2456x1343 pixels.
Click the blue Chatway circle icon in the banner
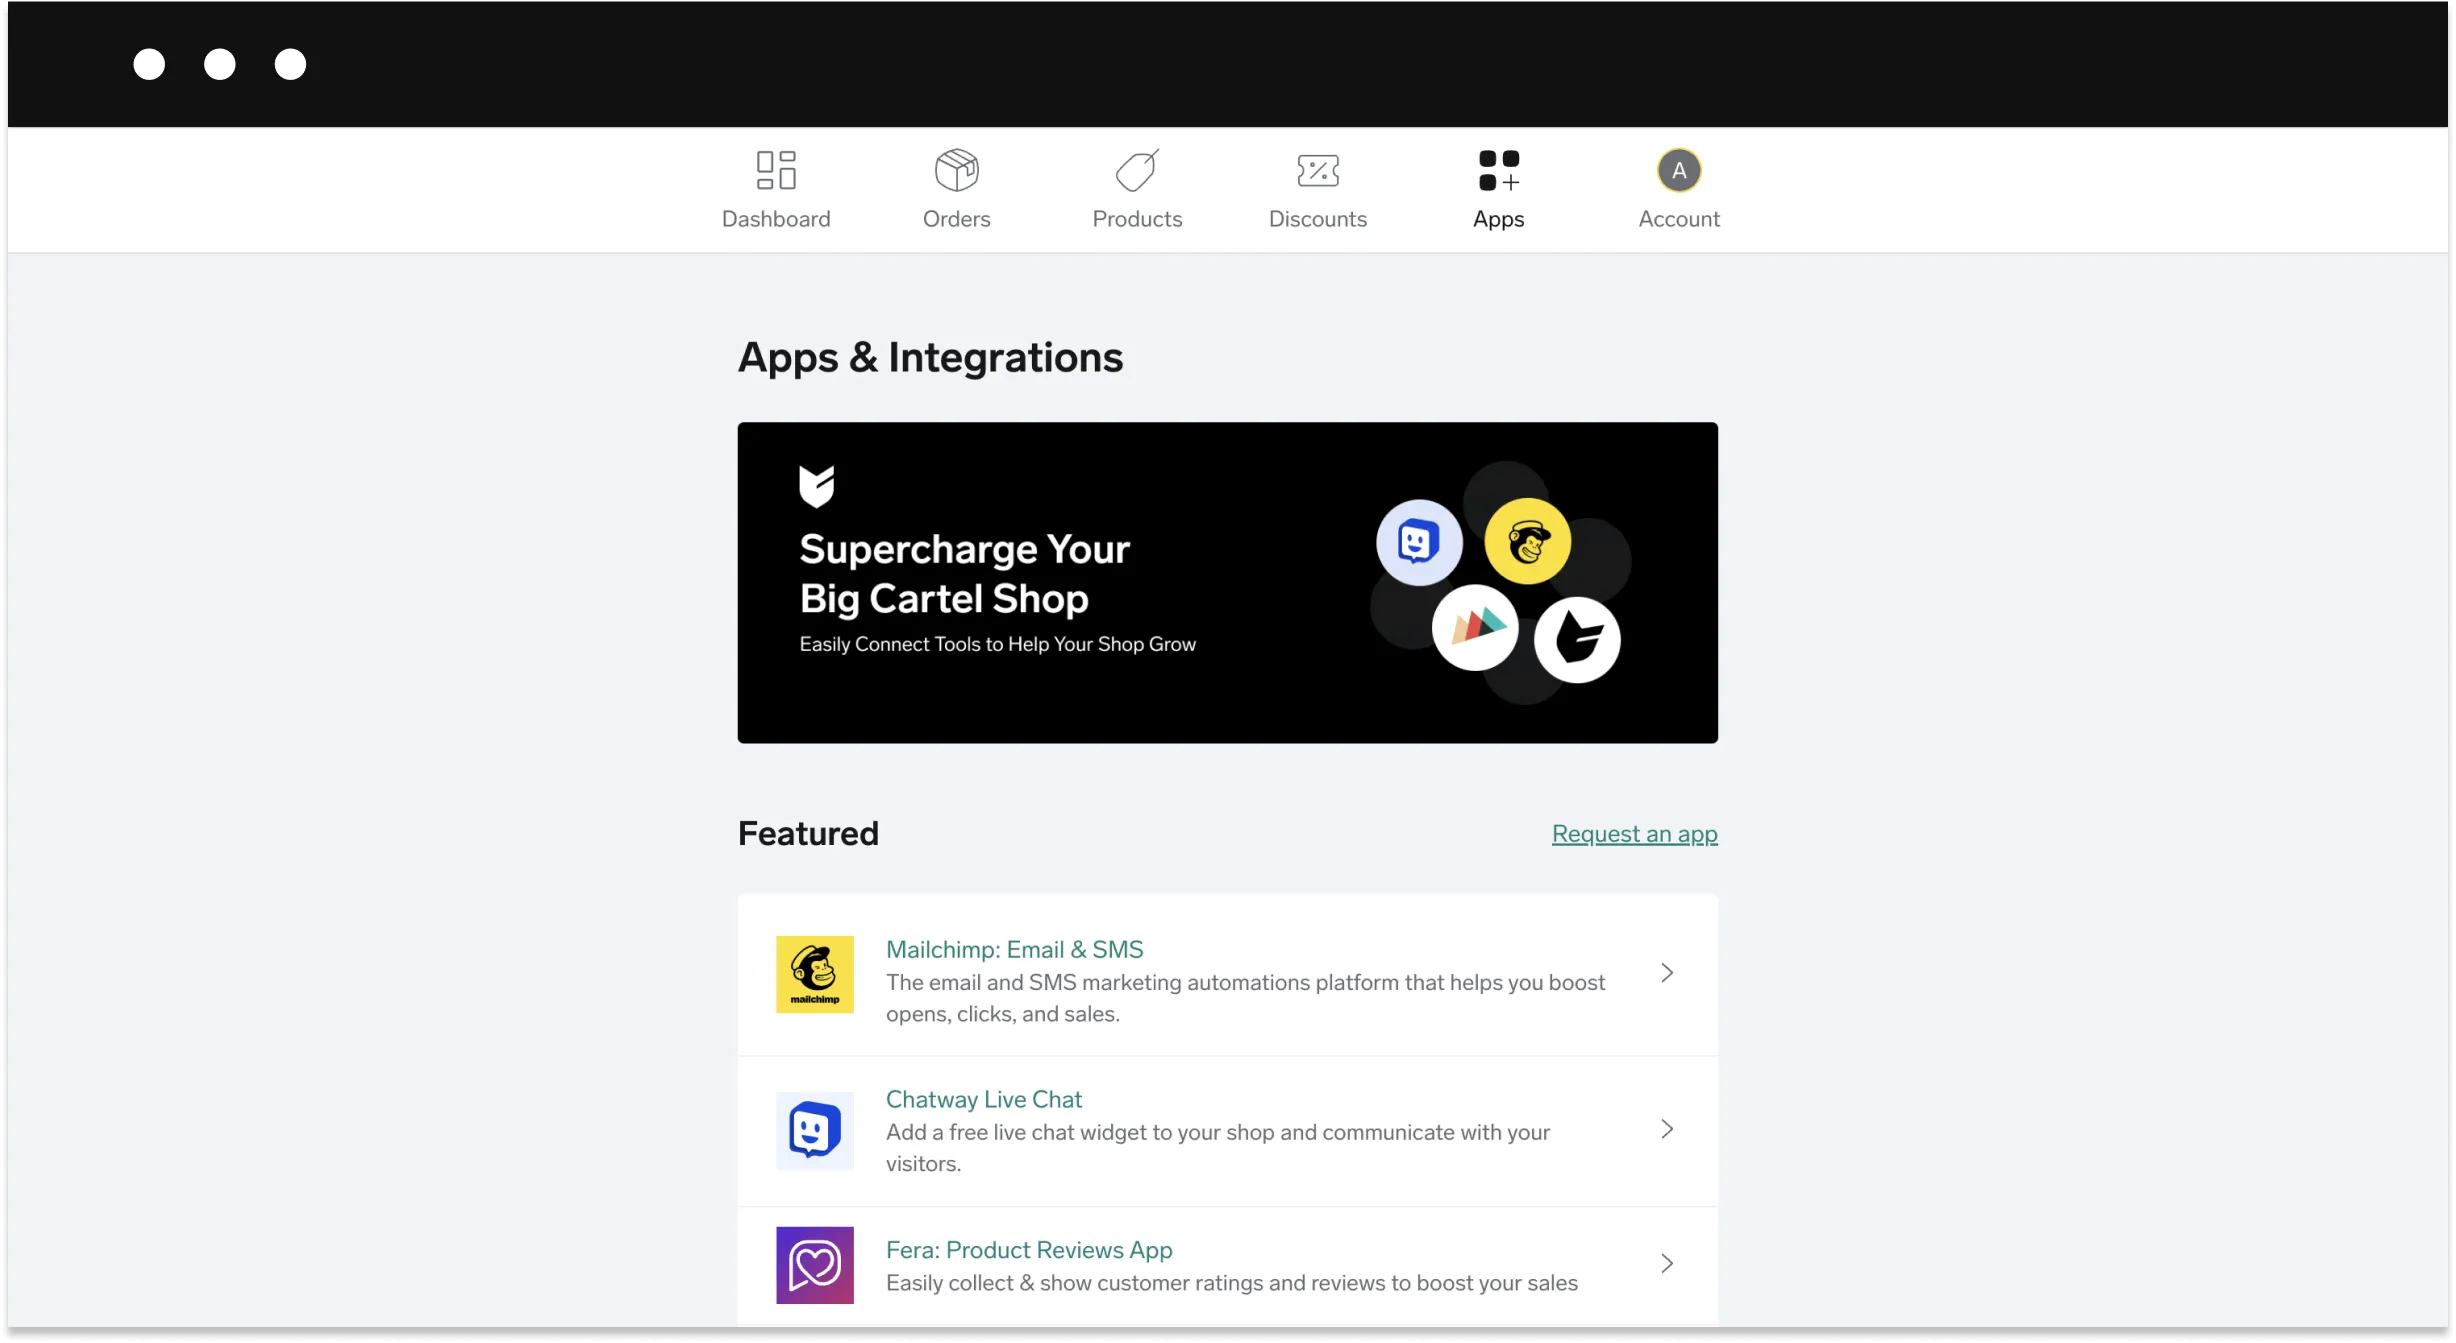tap(1419, 542)
